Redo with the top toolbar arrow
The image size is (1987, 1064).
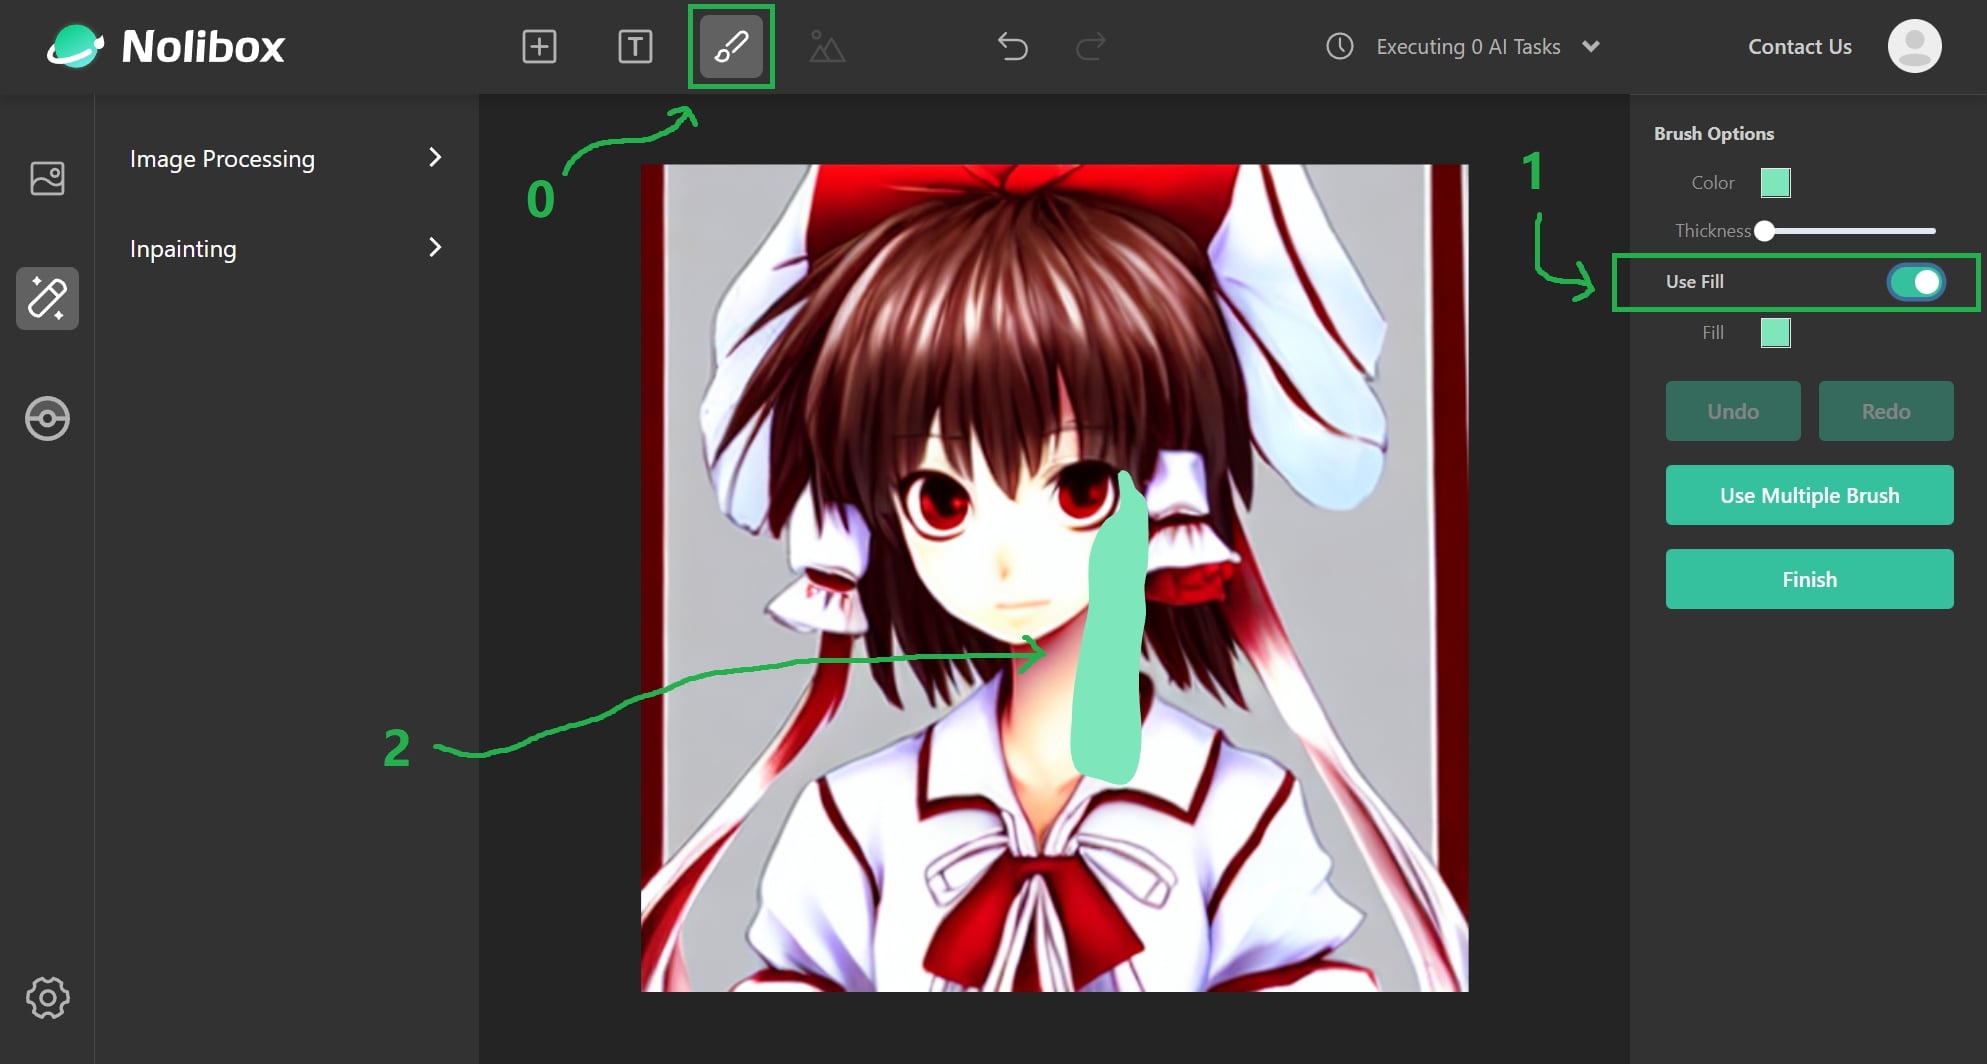(x=1090, y=46)
